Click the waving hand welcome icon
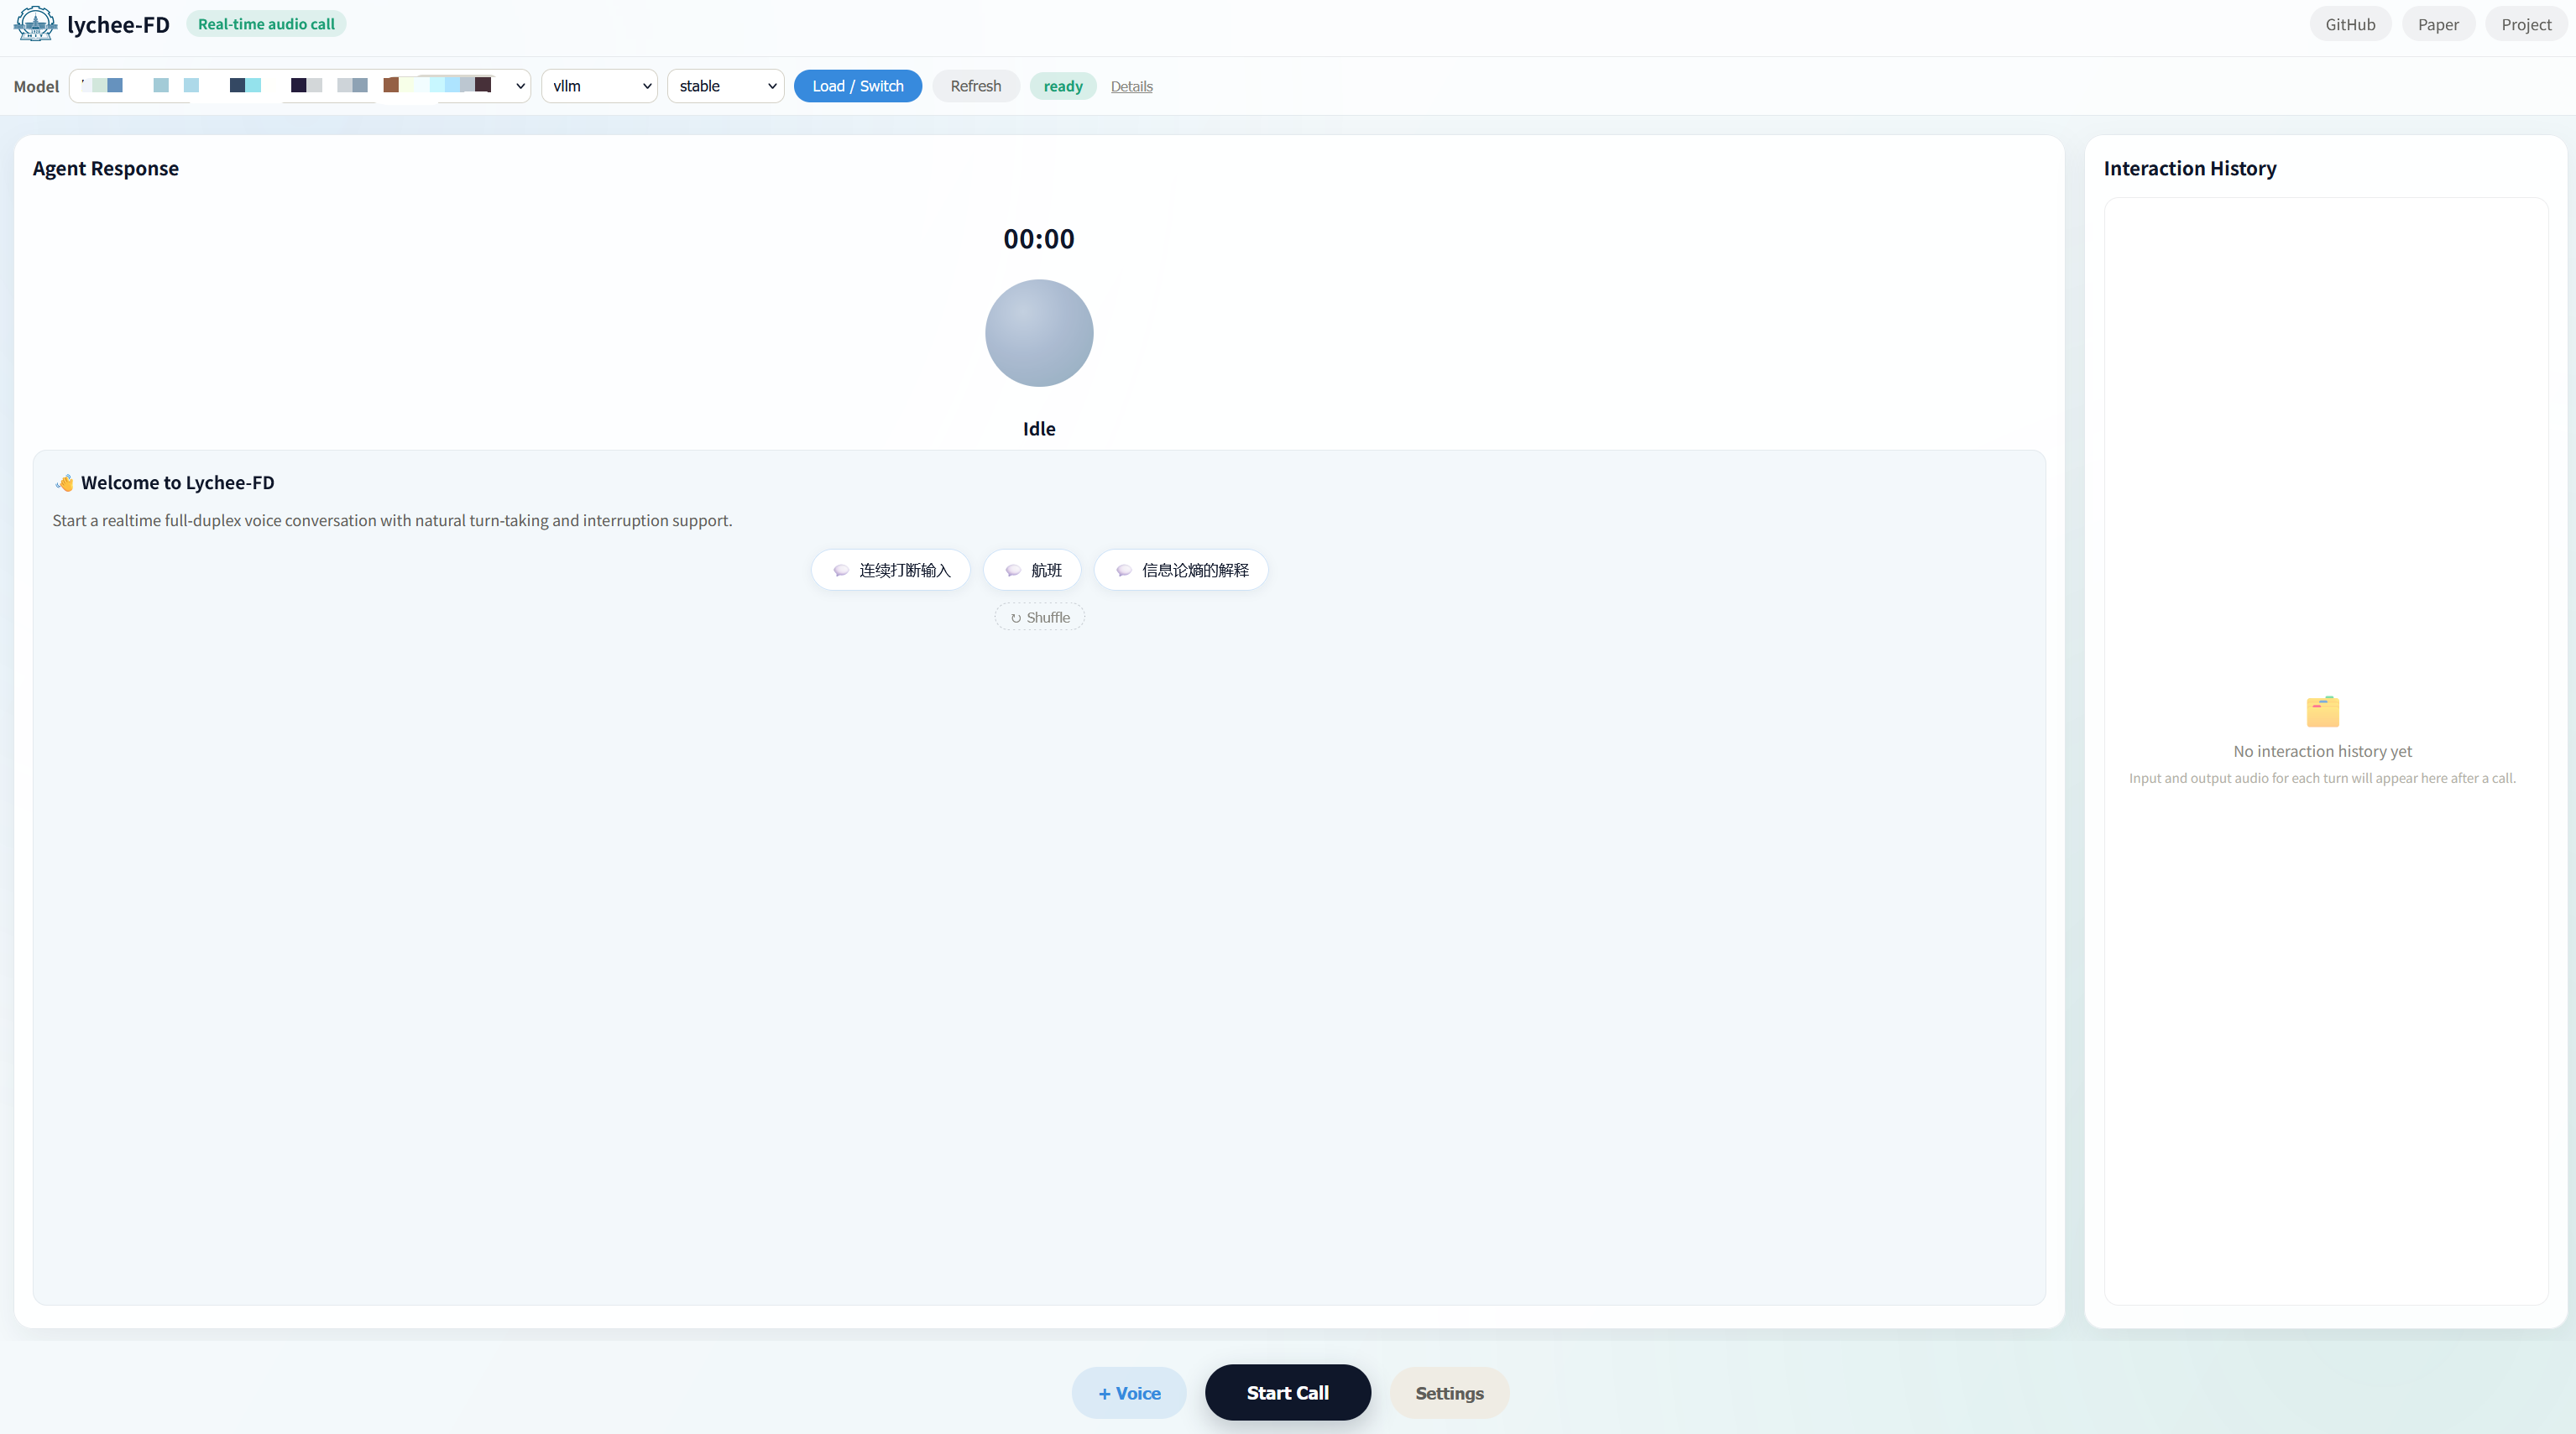Image resolution: width=2576 pixels, height=1434 pixels. (x=65, y=483)
